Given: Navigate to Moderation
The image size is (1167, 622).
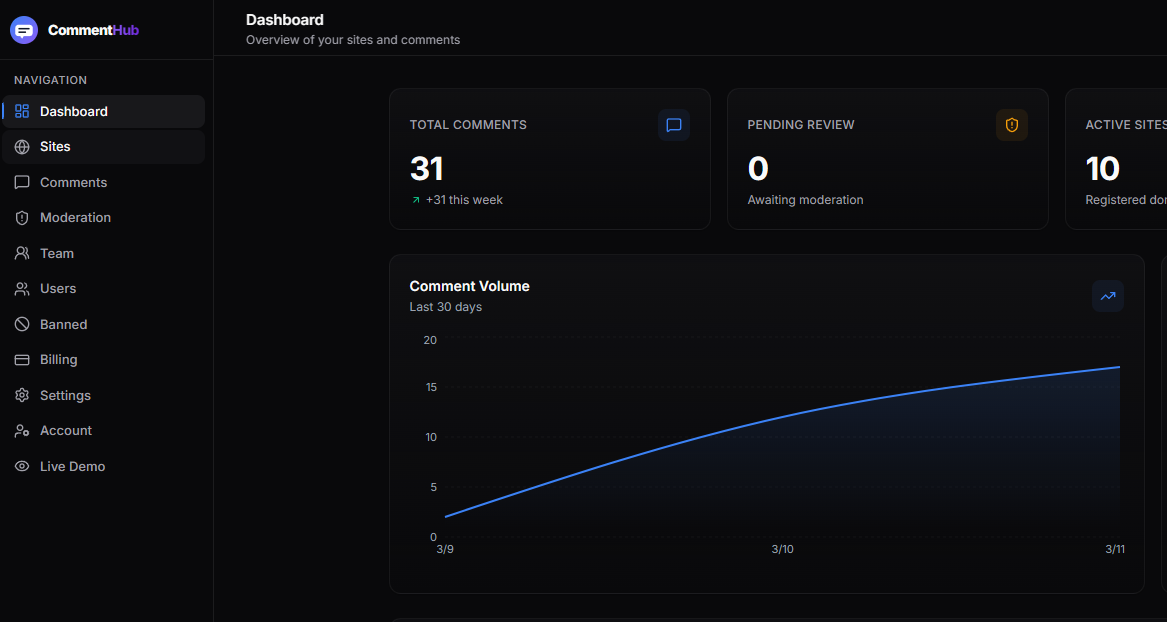Looking at the screenshot, I should click(x=103, y=217).
